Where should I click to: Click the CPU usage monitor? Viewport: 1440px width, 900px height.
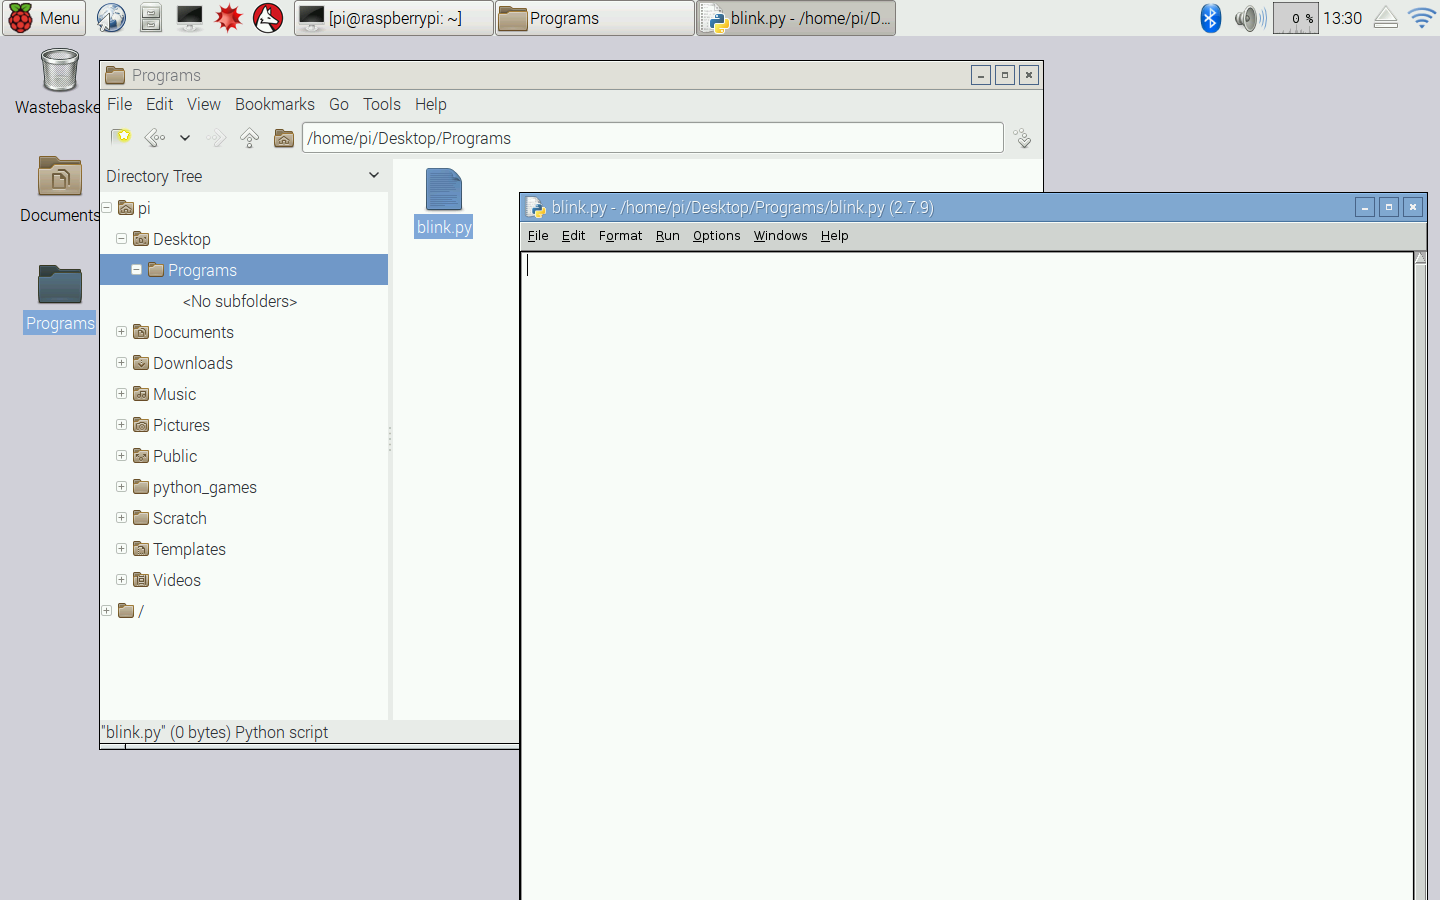pos(1296,18)
